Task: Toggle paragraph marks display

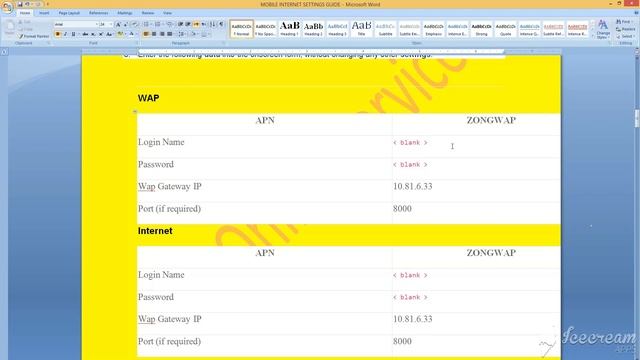Action: pos(221,24)
